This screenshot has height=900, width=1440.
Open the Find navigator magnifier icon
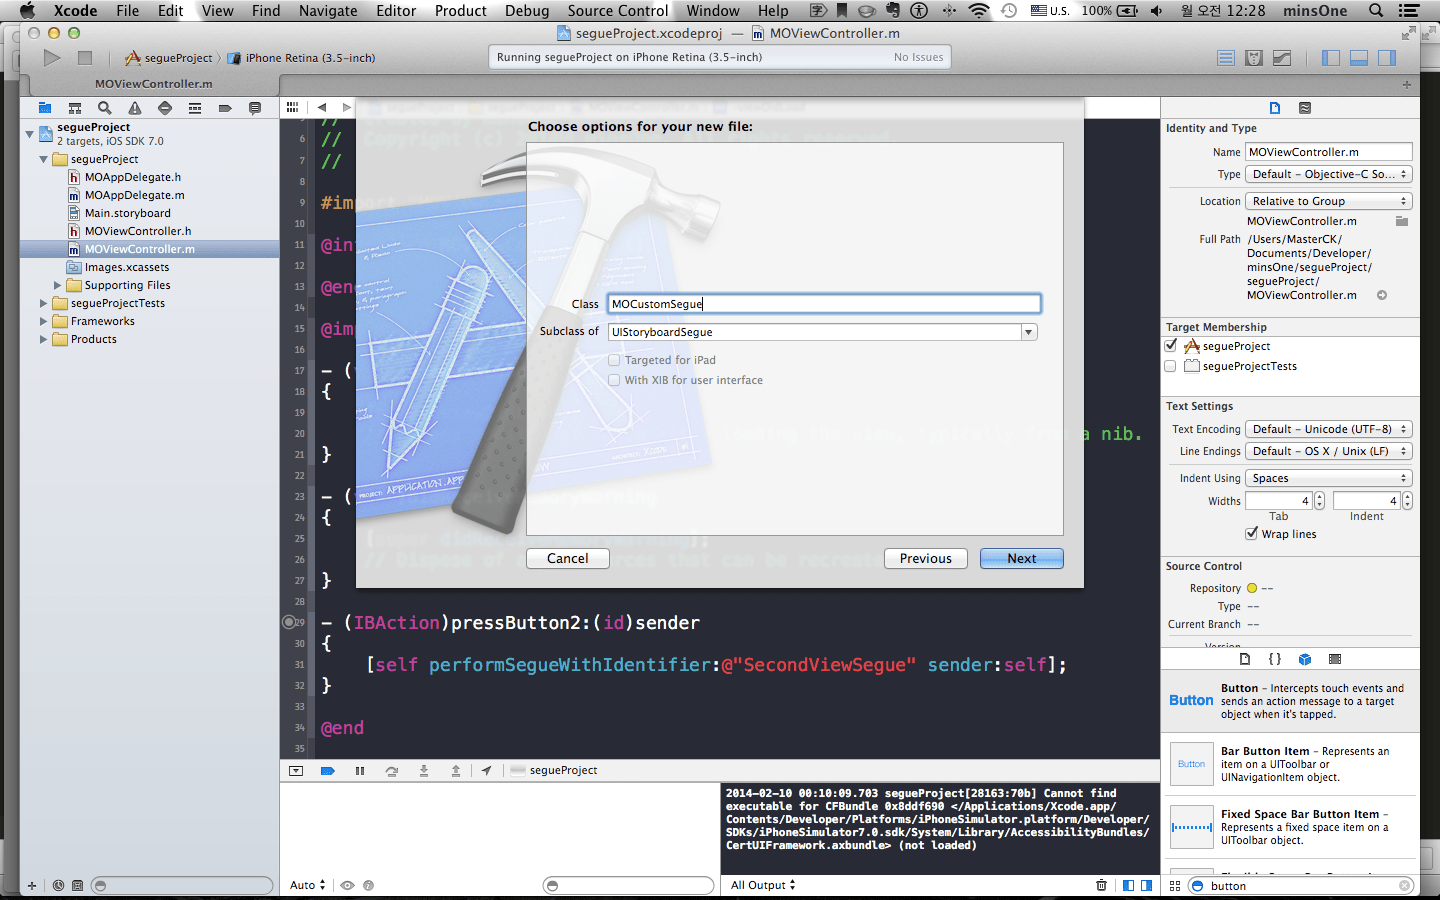pos(105,108)
